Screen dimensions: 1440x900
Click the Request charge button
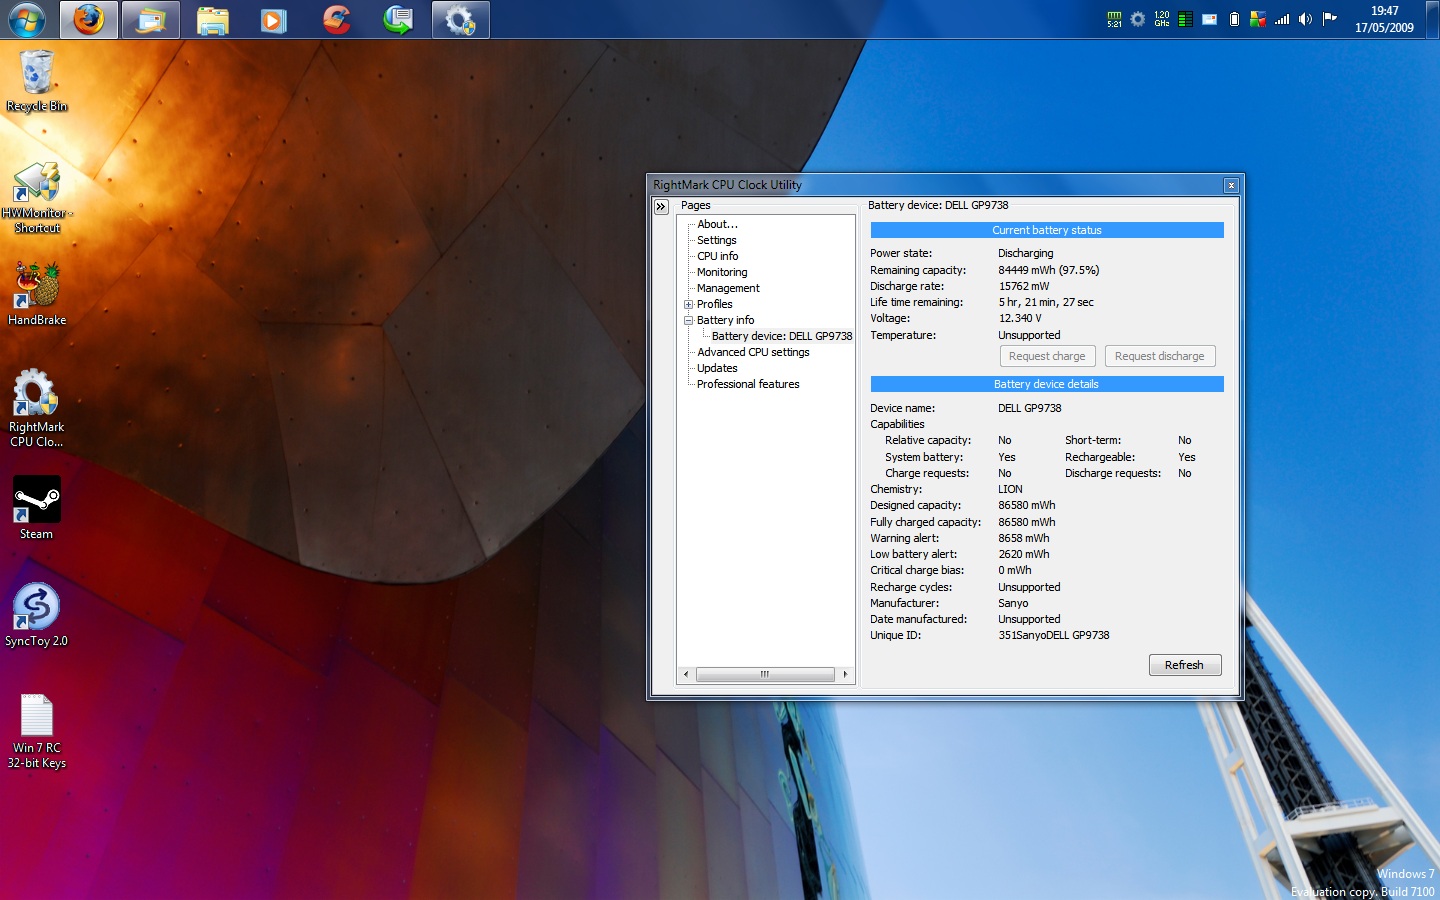[x=1047, y=356]
